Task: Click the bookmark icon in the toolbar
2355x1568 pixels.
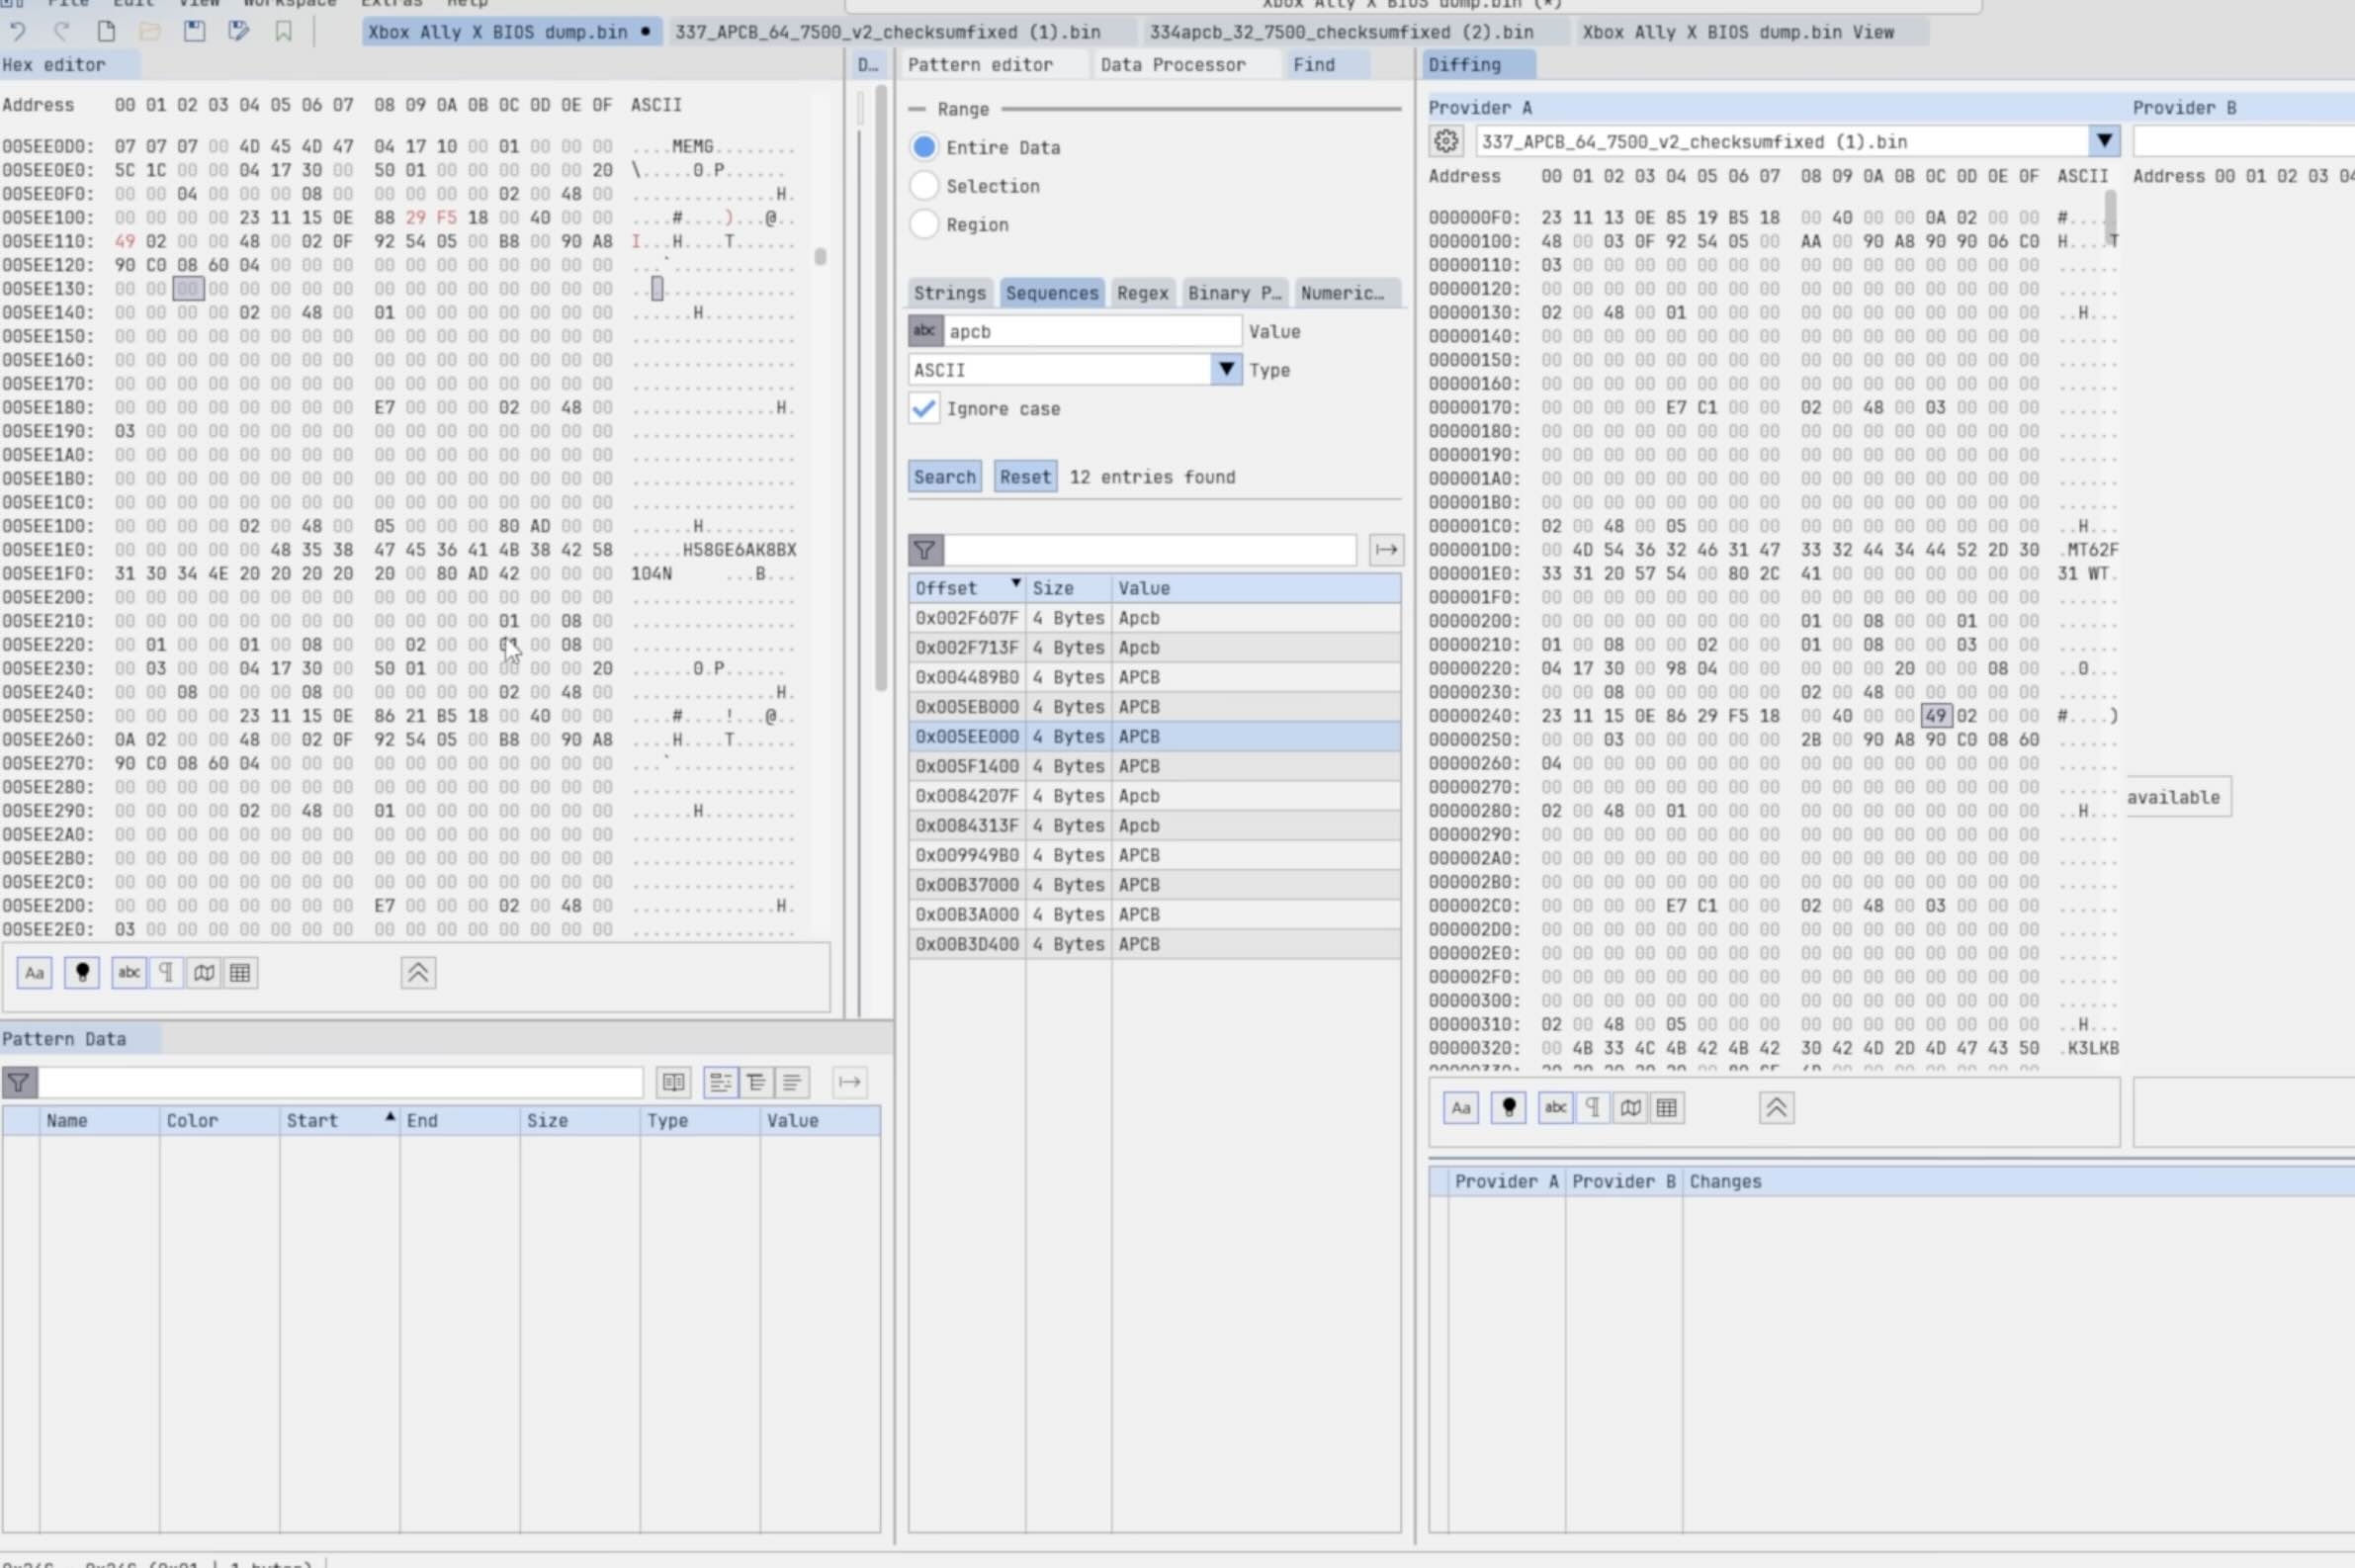Action: [284, 32]
